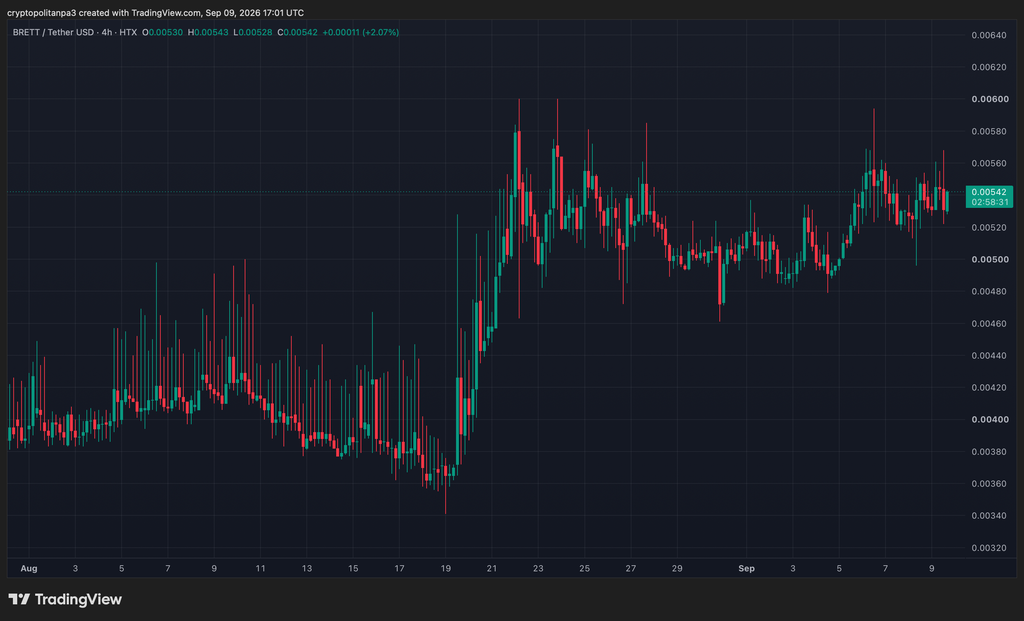Viewport: 1024px width, 621px height.
Task: Select the Sep date axis label
Action: click(746, 569)
